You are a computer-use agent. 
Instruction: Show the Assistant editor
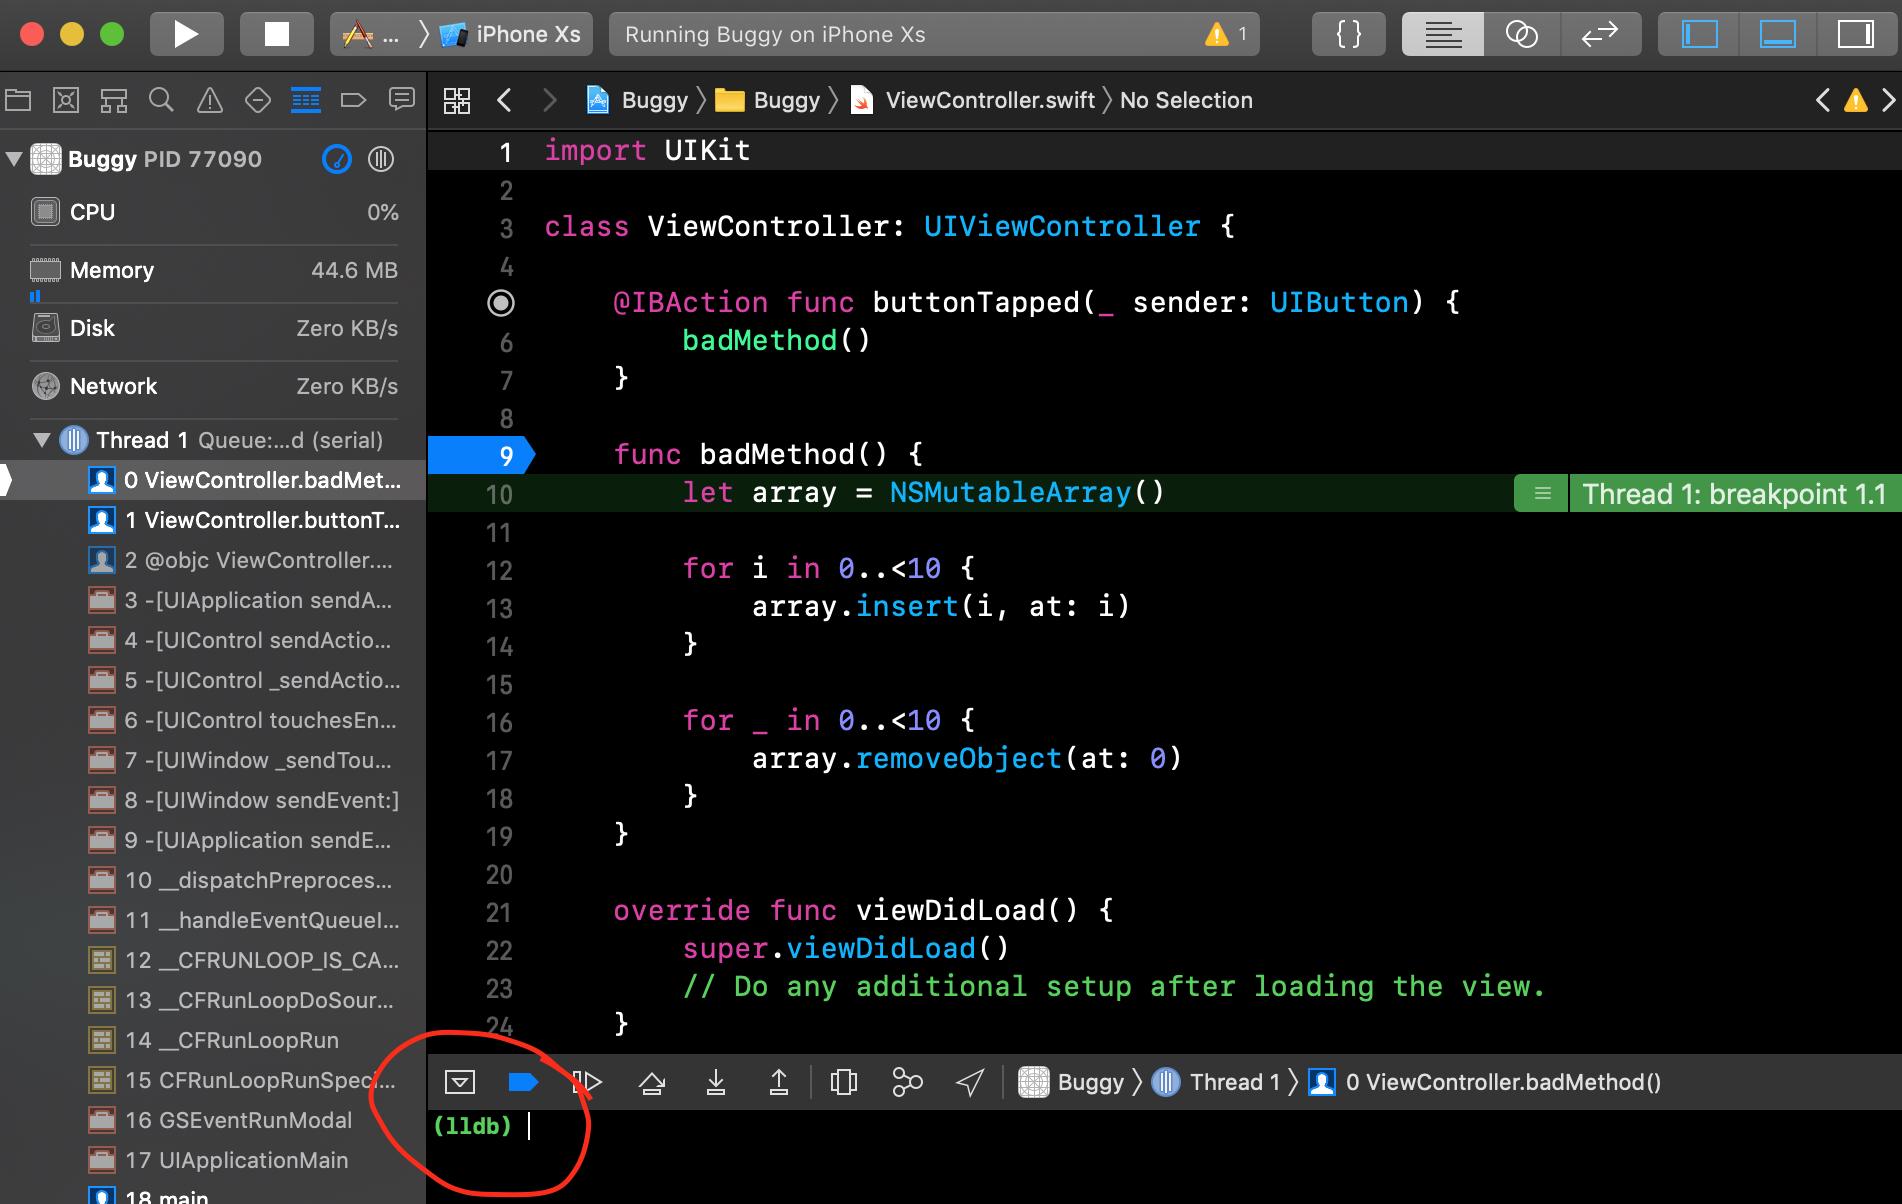point(1521,34)
